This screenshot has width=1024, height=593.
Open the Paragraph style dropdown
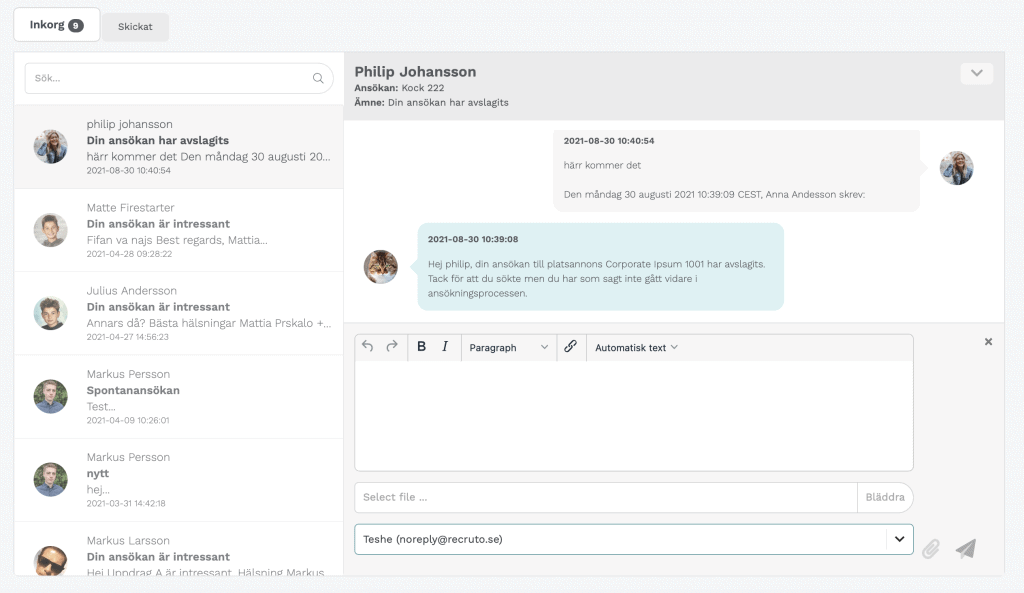pyautogui.click(x=509, y=347)
